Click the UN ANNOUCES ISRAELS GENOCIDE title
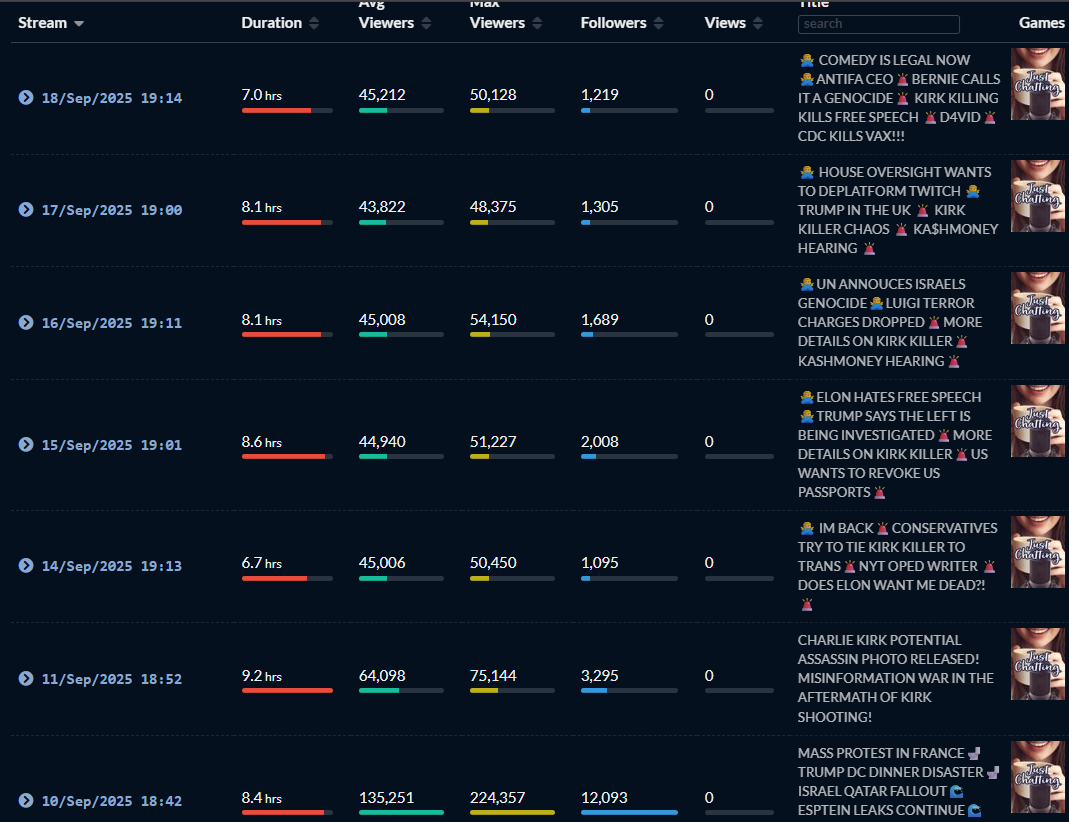Viewport: 1069px width, 822px height. coord(890,322)
